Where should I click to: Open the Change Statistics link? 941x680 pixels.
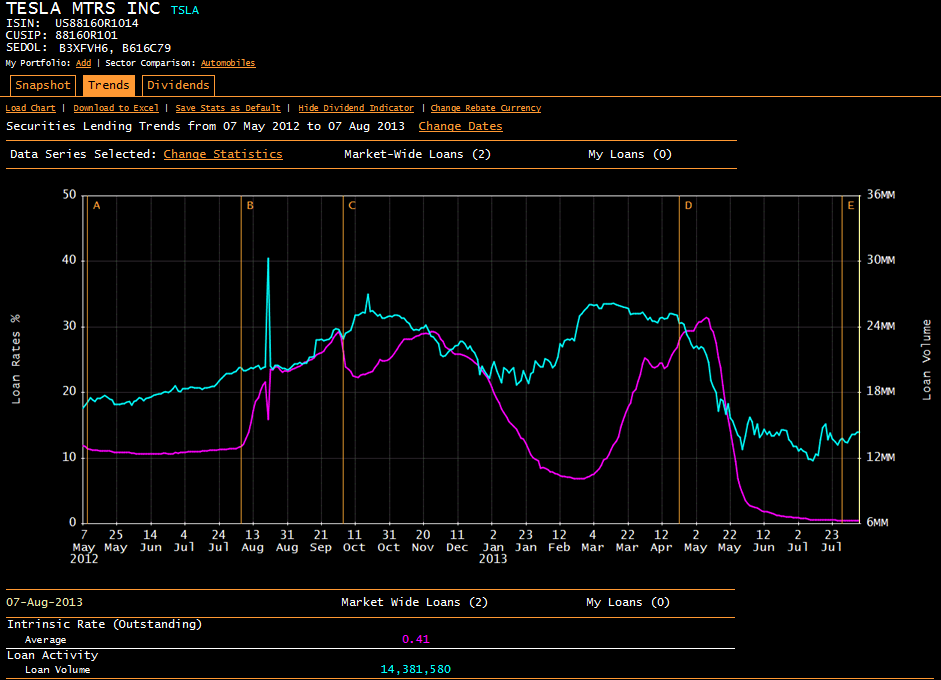coord(223,154)
